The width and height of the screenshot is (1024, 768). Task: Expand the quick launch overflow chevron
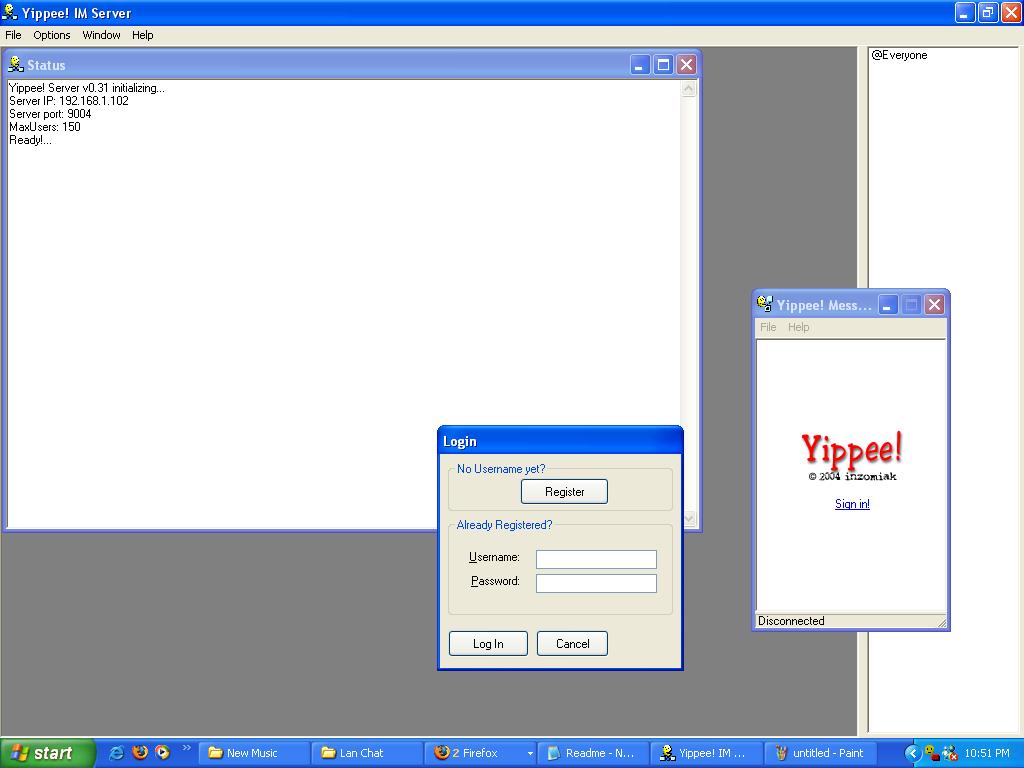(186, 748)
